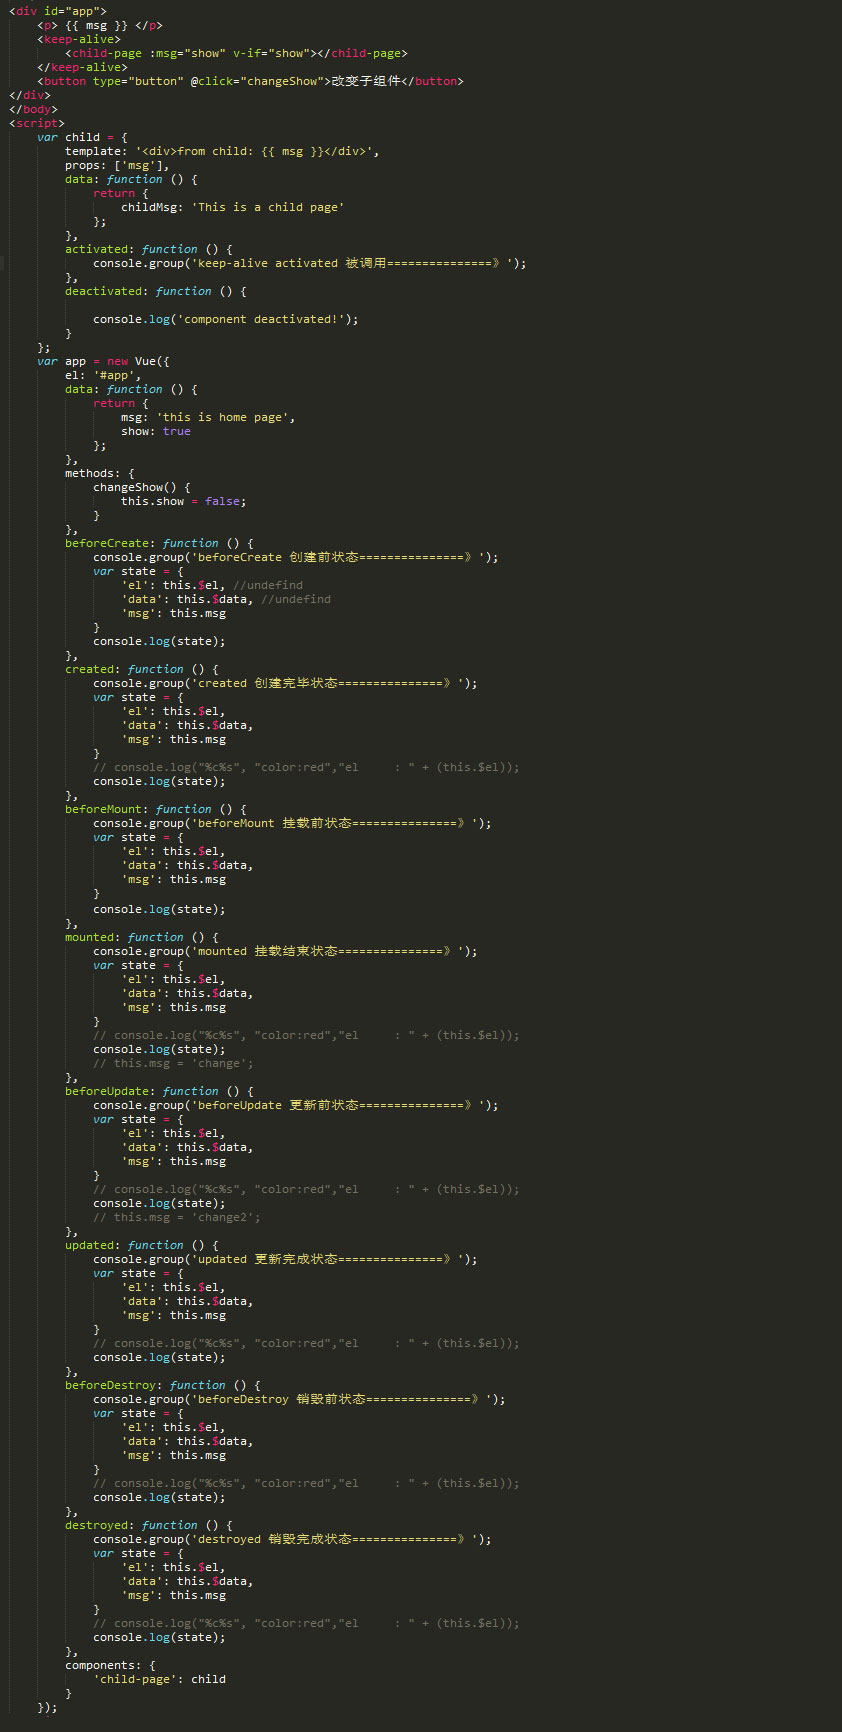Click the <div id="app"> opening tag line
The image size is (842, 1732).
pyautogui.click(x=58, y=11)
